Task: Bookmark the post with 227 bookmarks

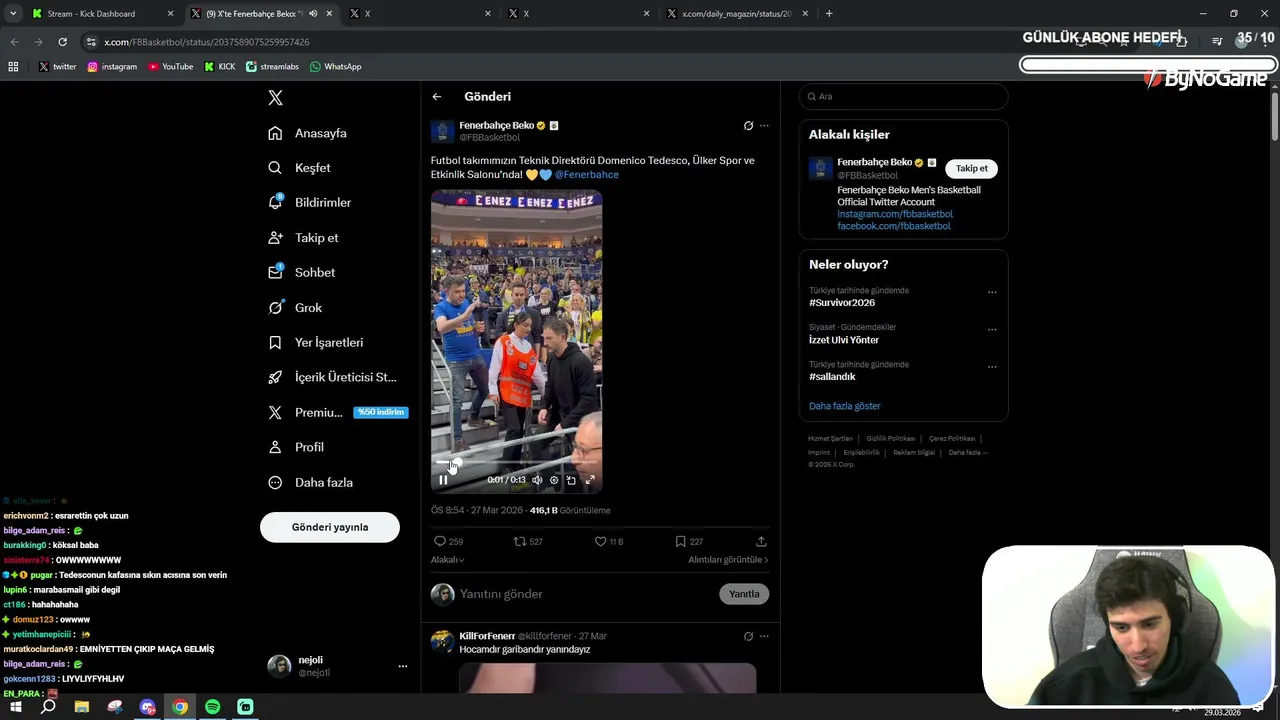Action: pos(689,542)
